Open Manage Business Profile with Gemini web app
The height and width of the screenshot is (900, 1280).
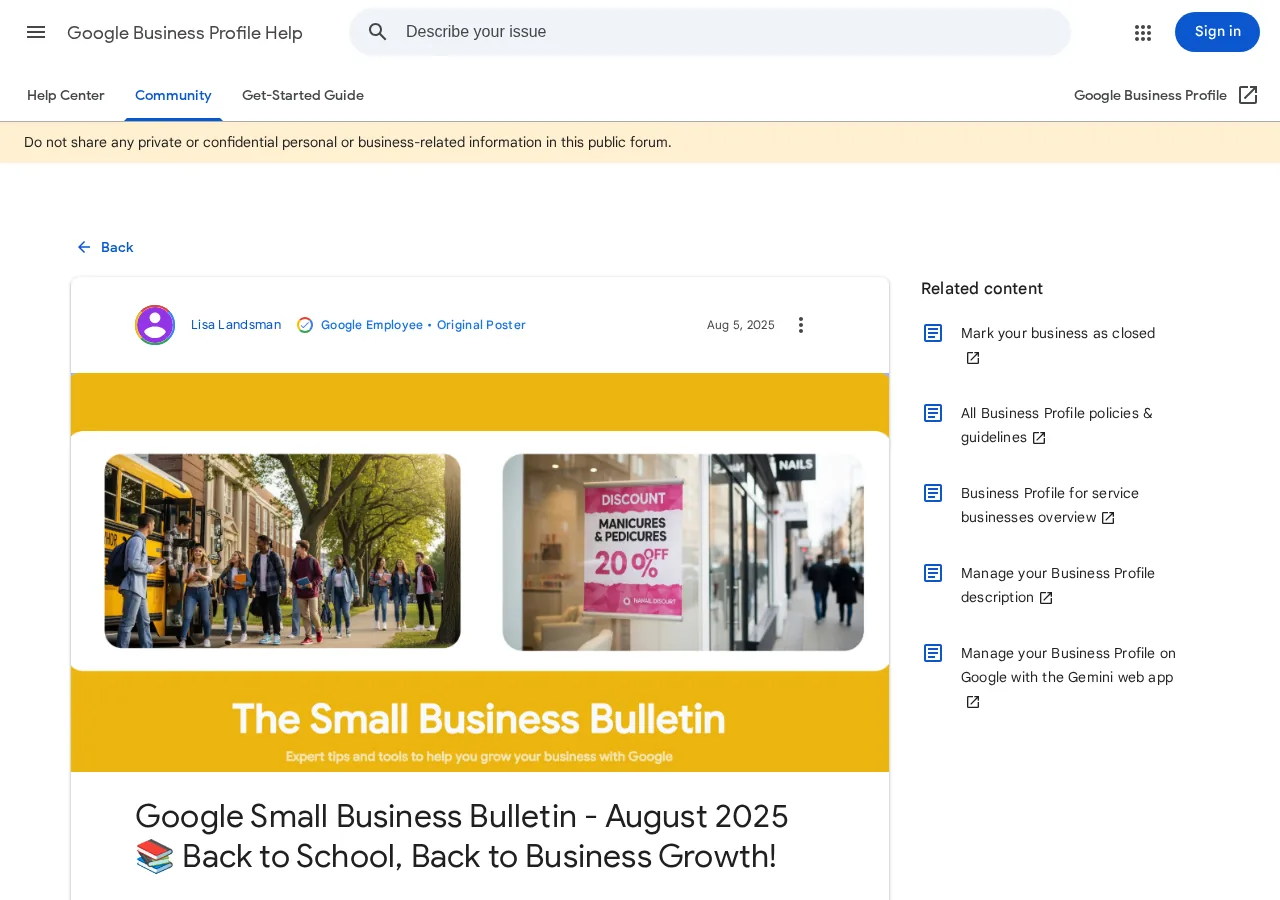pyautogui.click(x=1068, y=677)
